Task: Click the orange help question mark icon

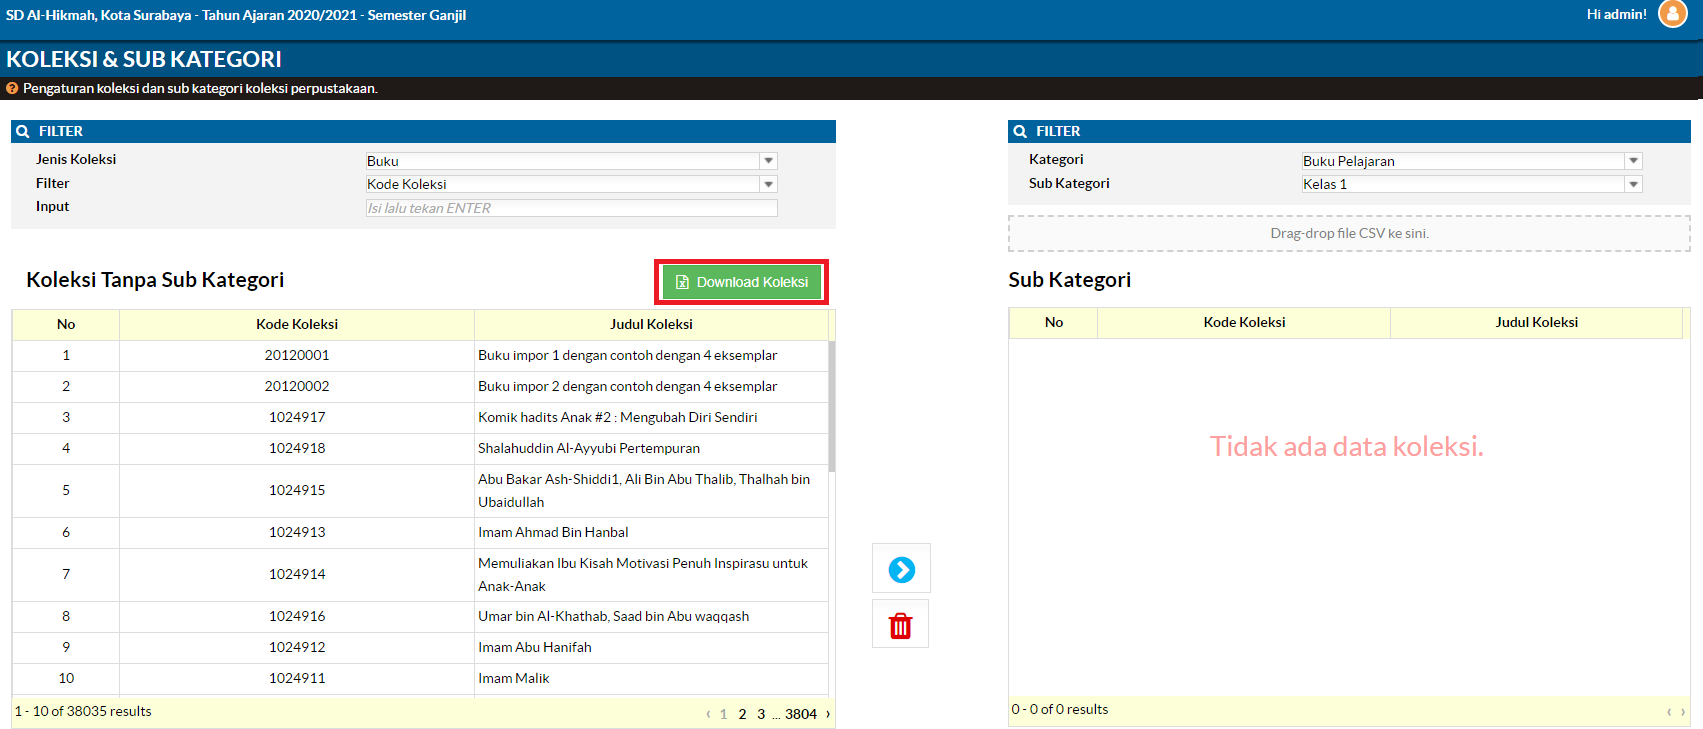Action: point(12,88)
